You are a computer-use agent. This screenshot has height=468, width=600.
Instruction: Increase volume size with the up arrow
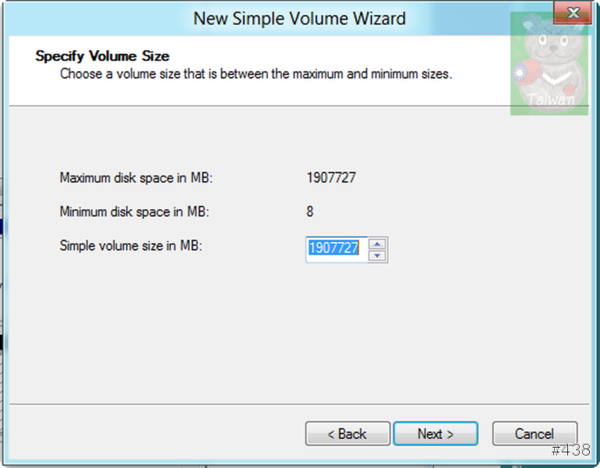click(378, 244)
